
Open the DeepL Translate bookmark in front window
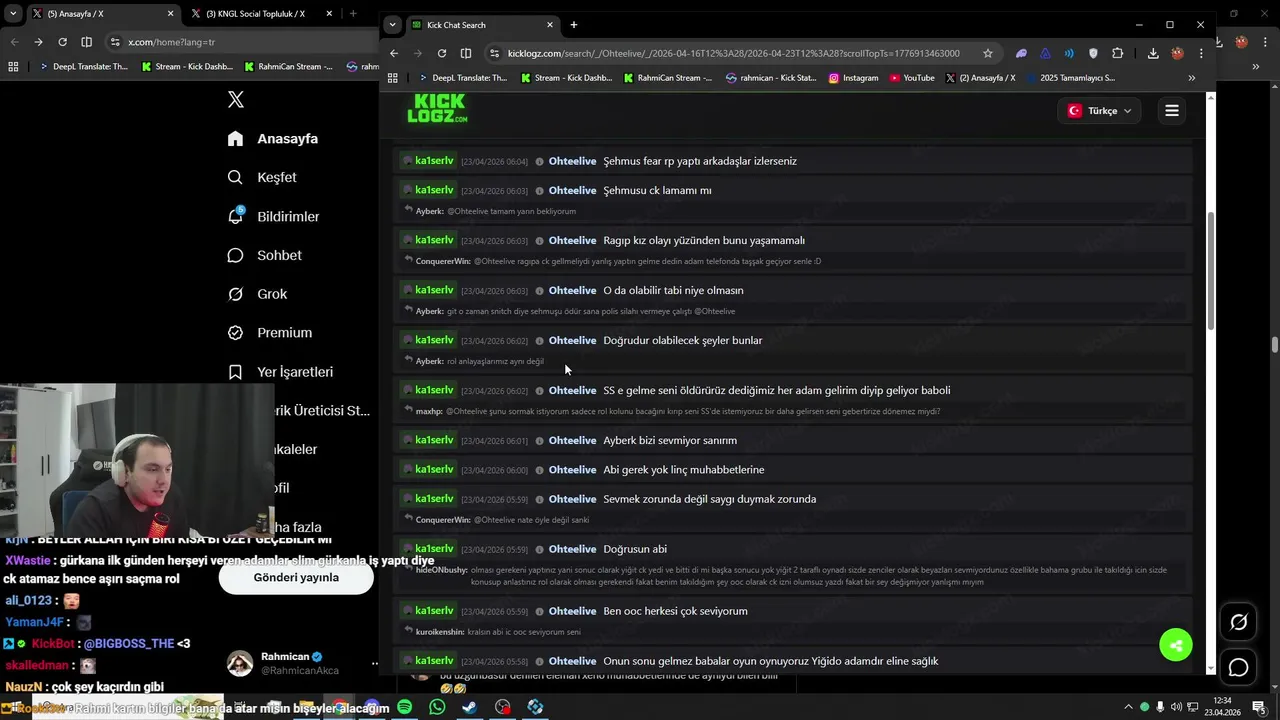coord(462,78)
